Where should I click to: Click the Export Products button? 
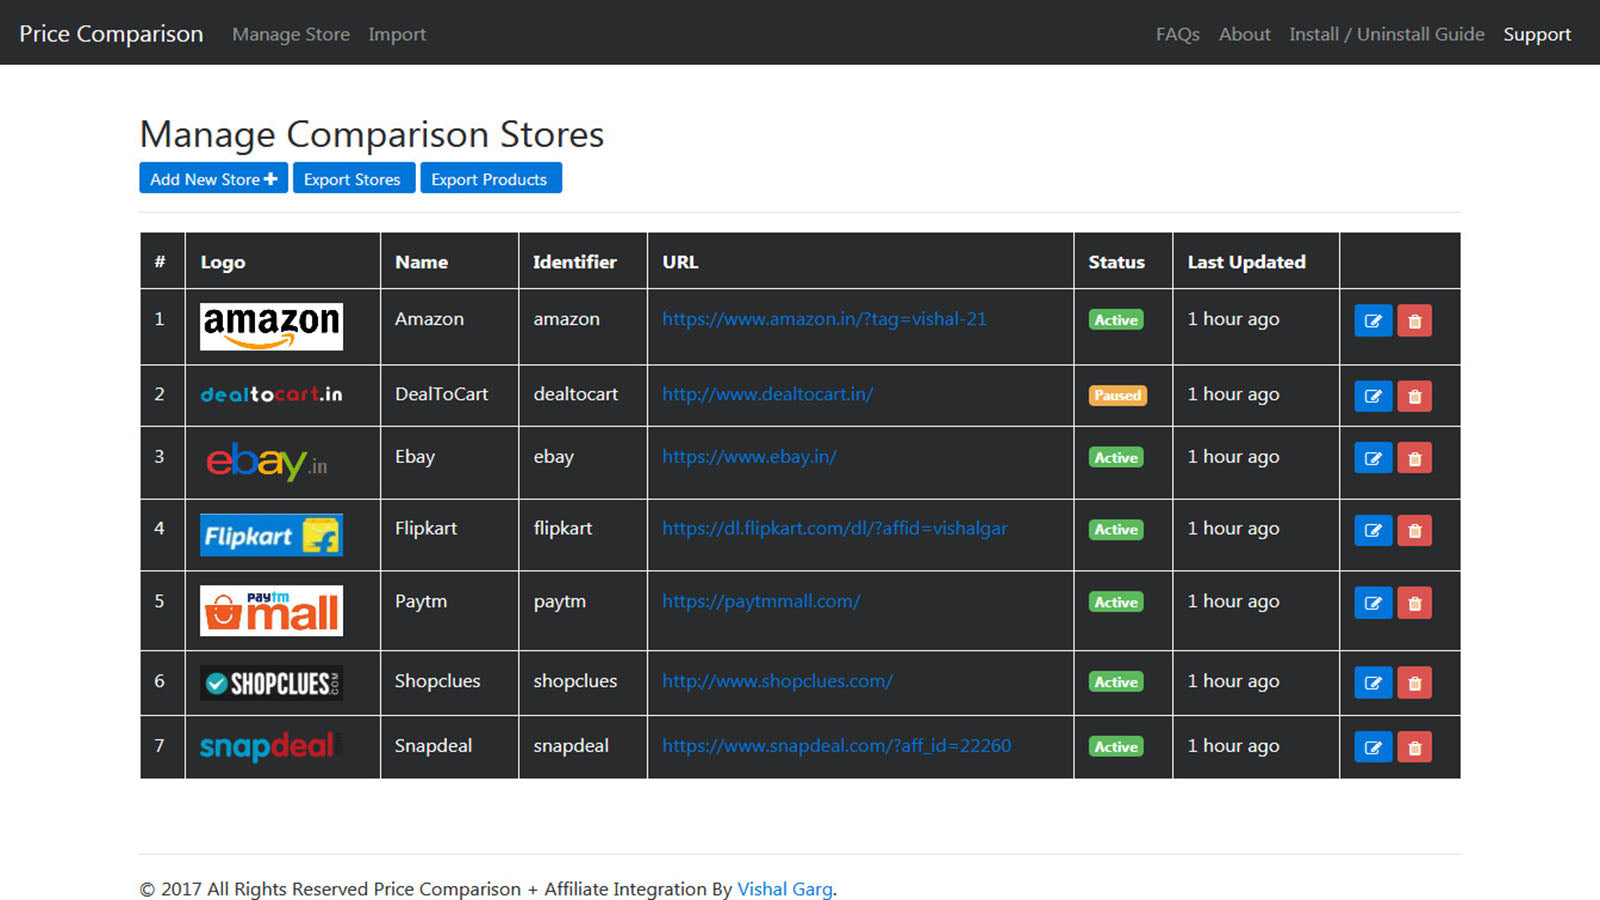(x=490, y=178)
